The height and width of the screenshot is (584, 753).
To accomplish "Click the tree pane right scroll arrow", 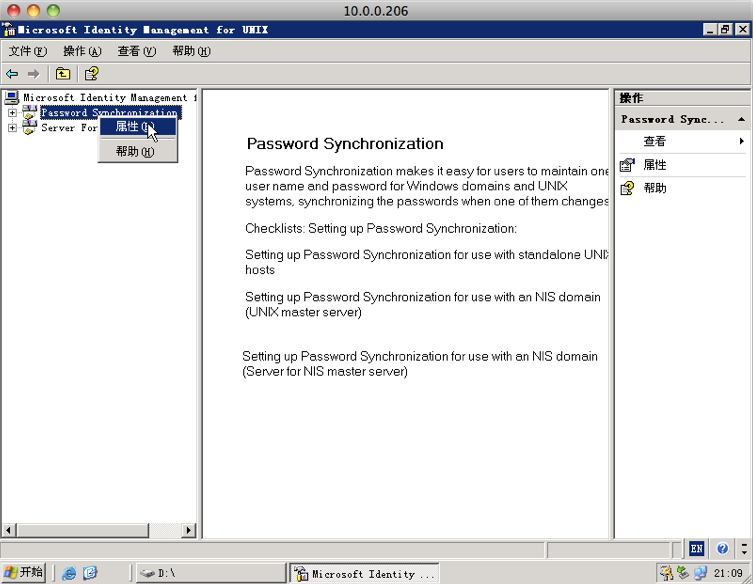I will point(189,530).
